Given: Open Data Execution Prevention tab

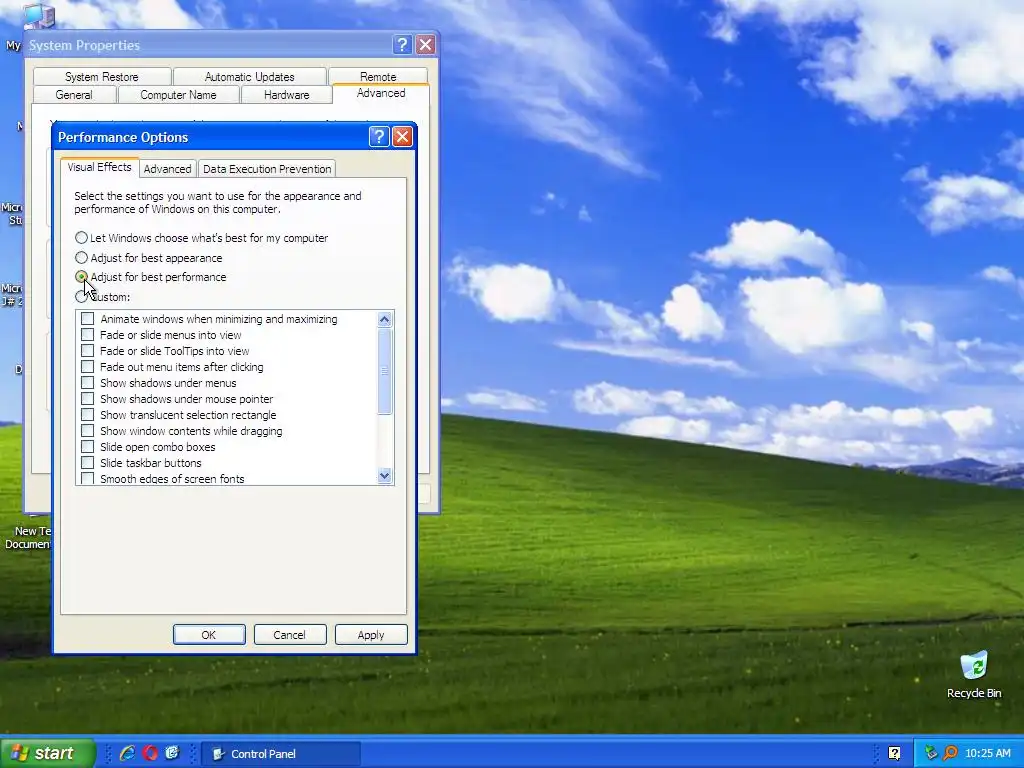Looking at the screenshot, I should pyautogui.click(x=267, y=168).
